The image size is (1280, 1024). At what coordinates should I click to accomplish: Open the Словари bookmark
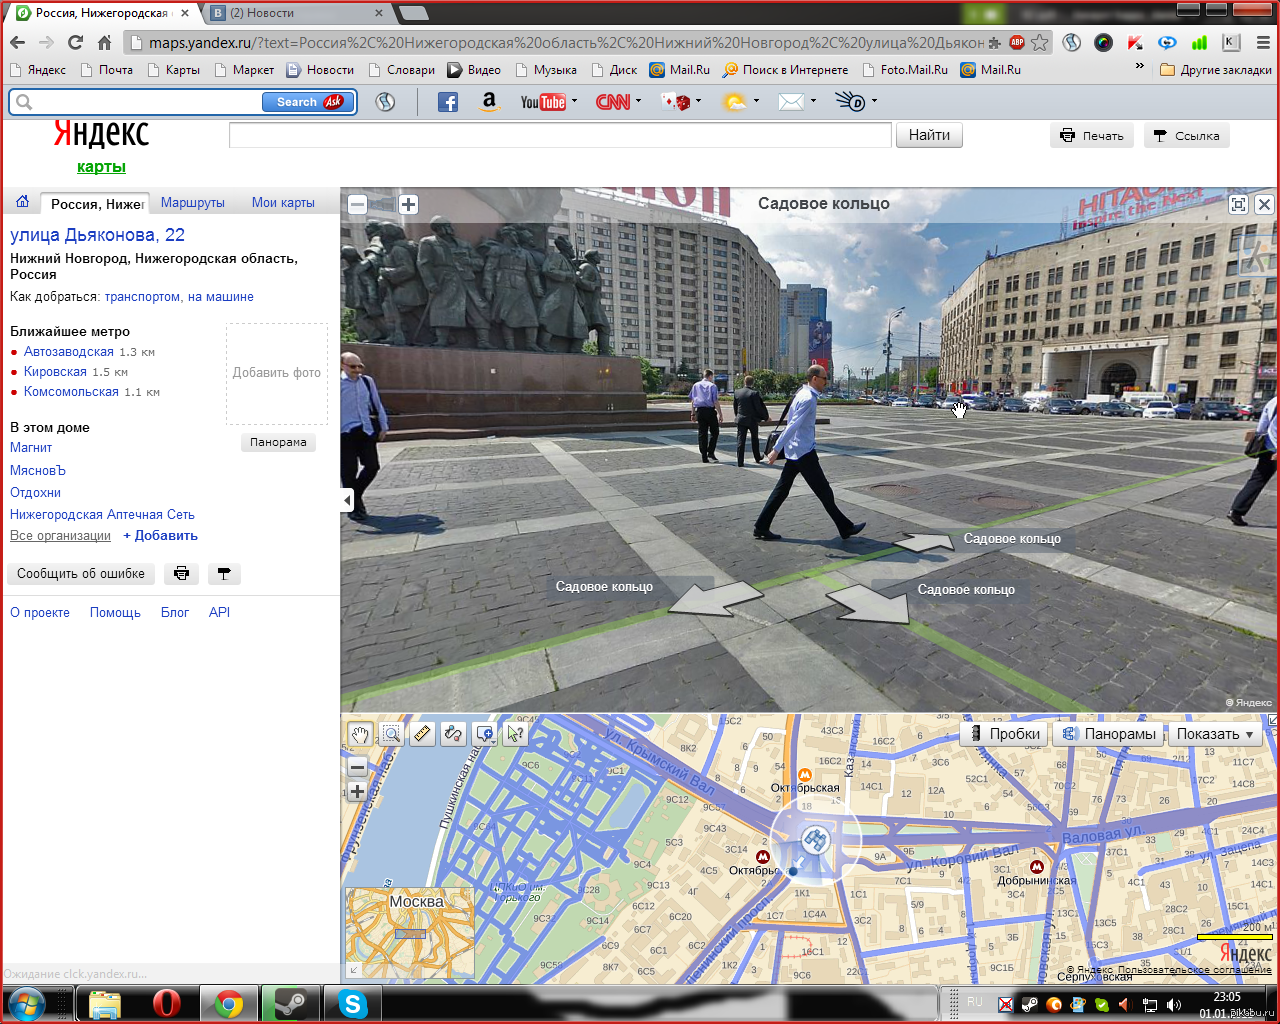click(402, 70)
